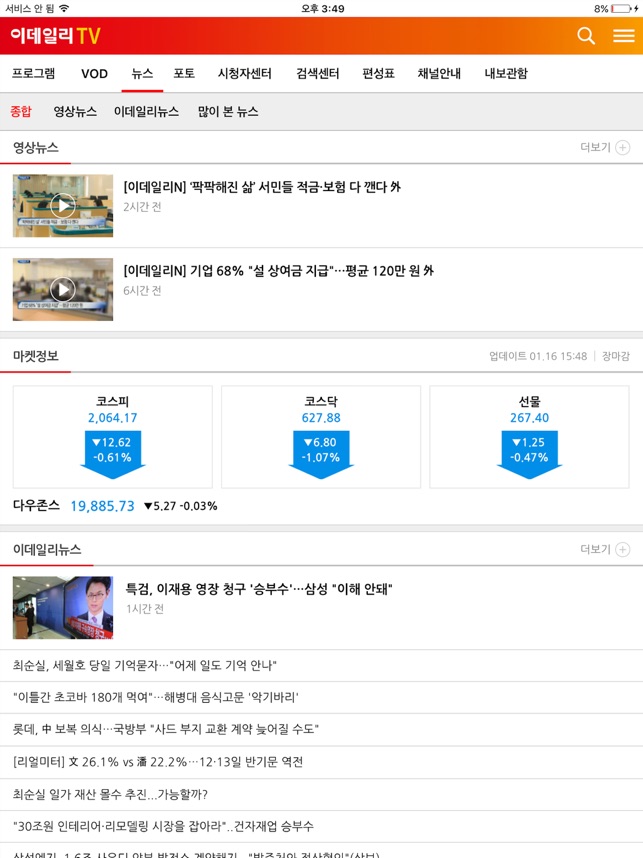
Task: Open 시청자센터 tab
Action: click(245, 73)
